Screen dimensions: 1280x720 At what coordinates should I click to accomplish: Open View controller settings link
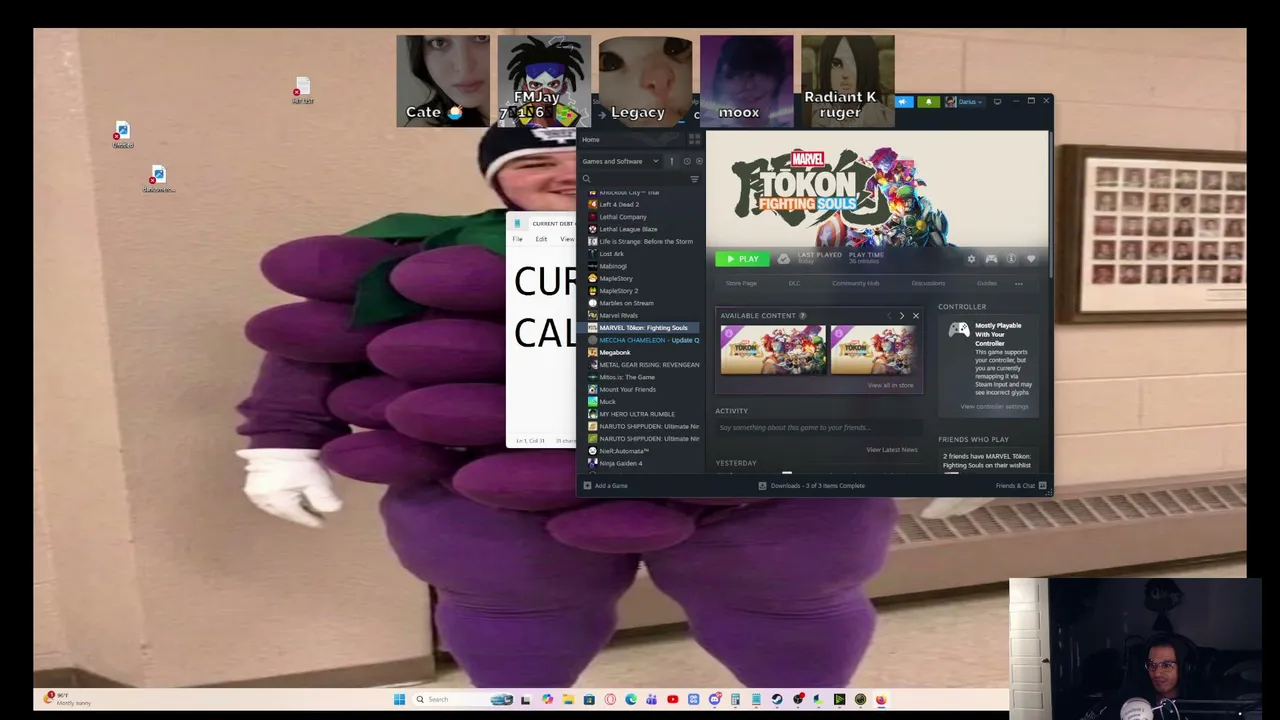pos(994,406)
